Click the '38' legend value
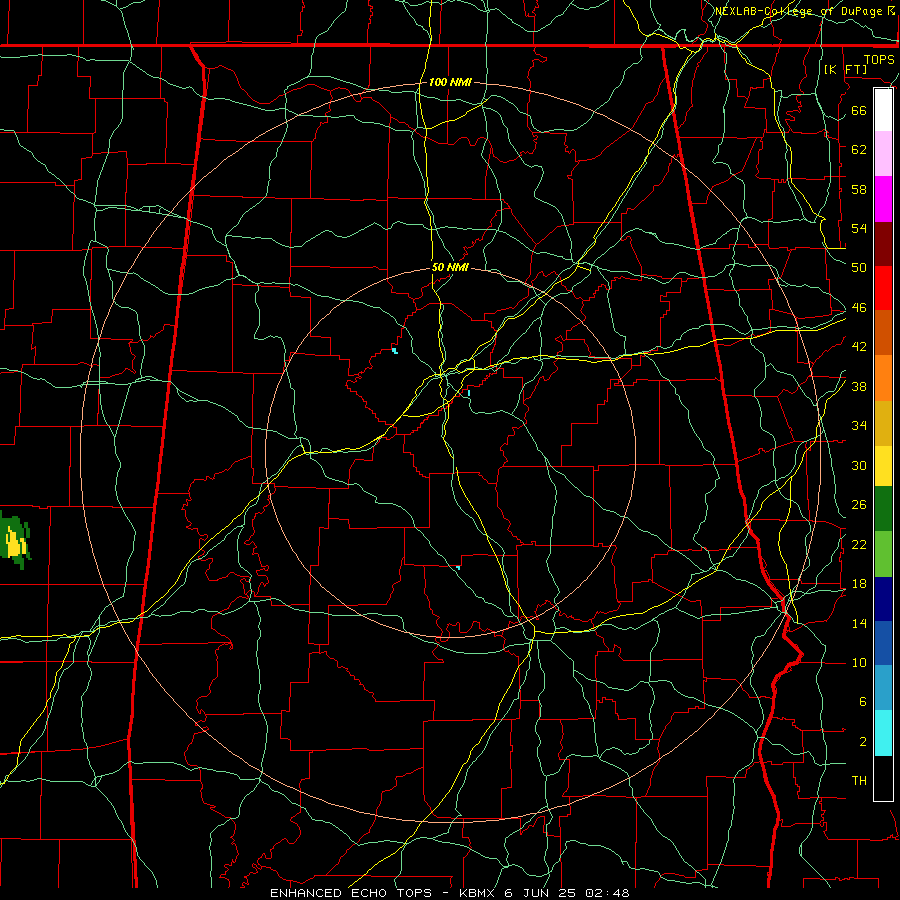The image size is (900, 900). tap(859, 386)
